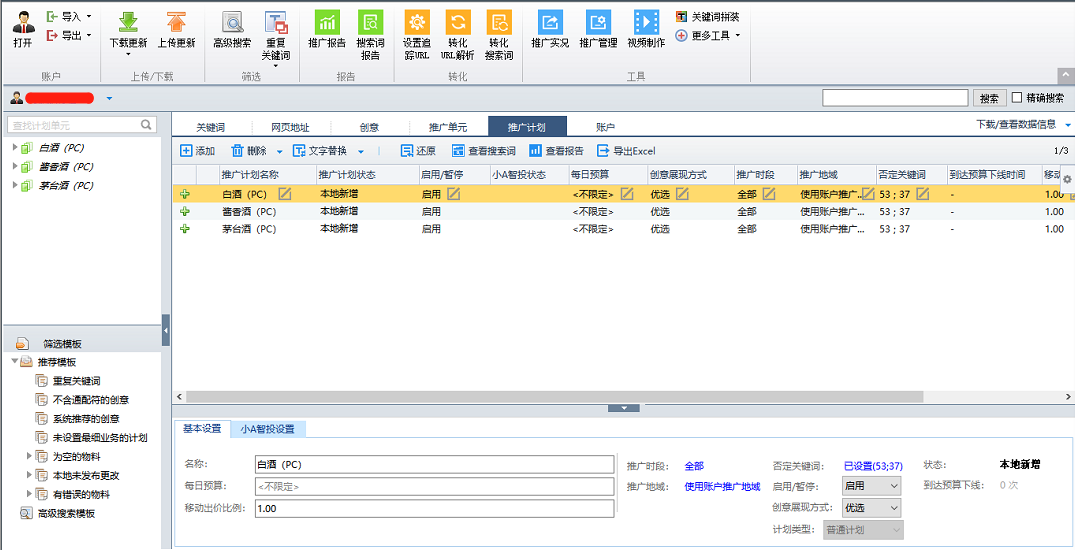Enable the 精确搜索 checkbox
1075x550 pixels.
(x=1017, y=98)
